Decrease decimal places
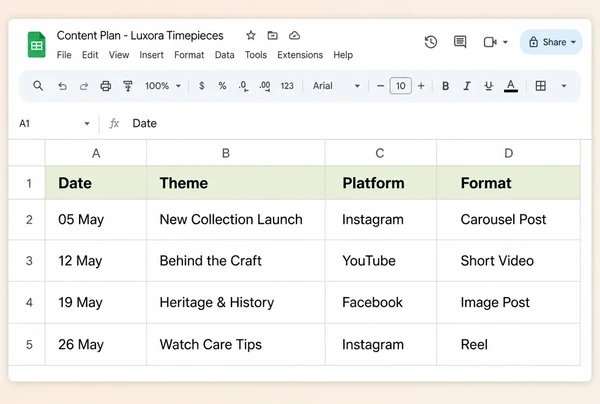Image resolution: width=600 pixels, height=404 pixels. (x=243, y=86)
